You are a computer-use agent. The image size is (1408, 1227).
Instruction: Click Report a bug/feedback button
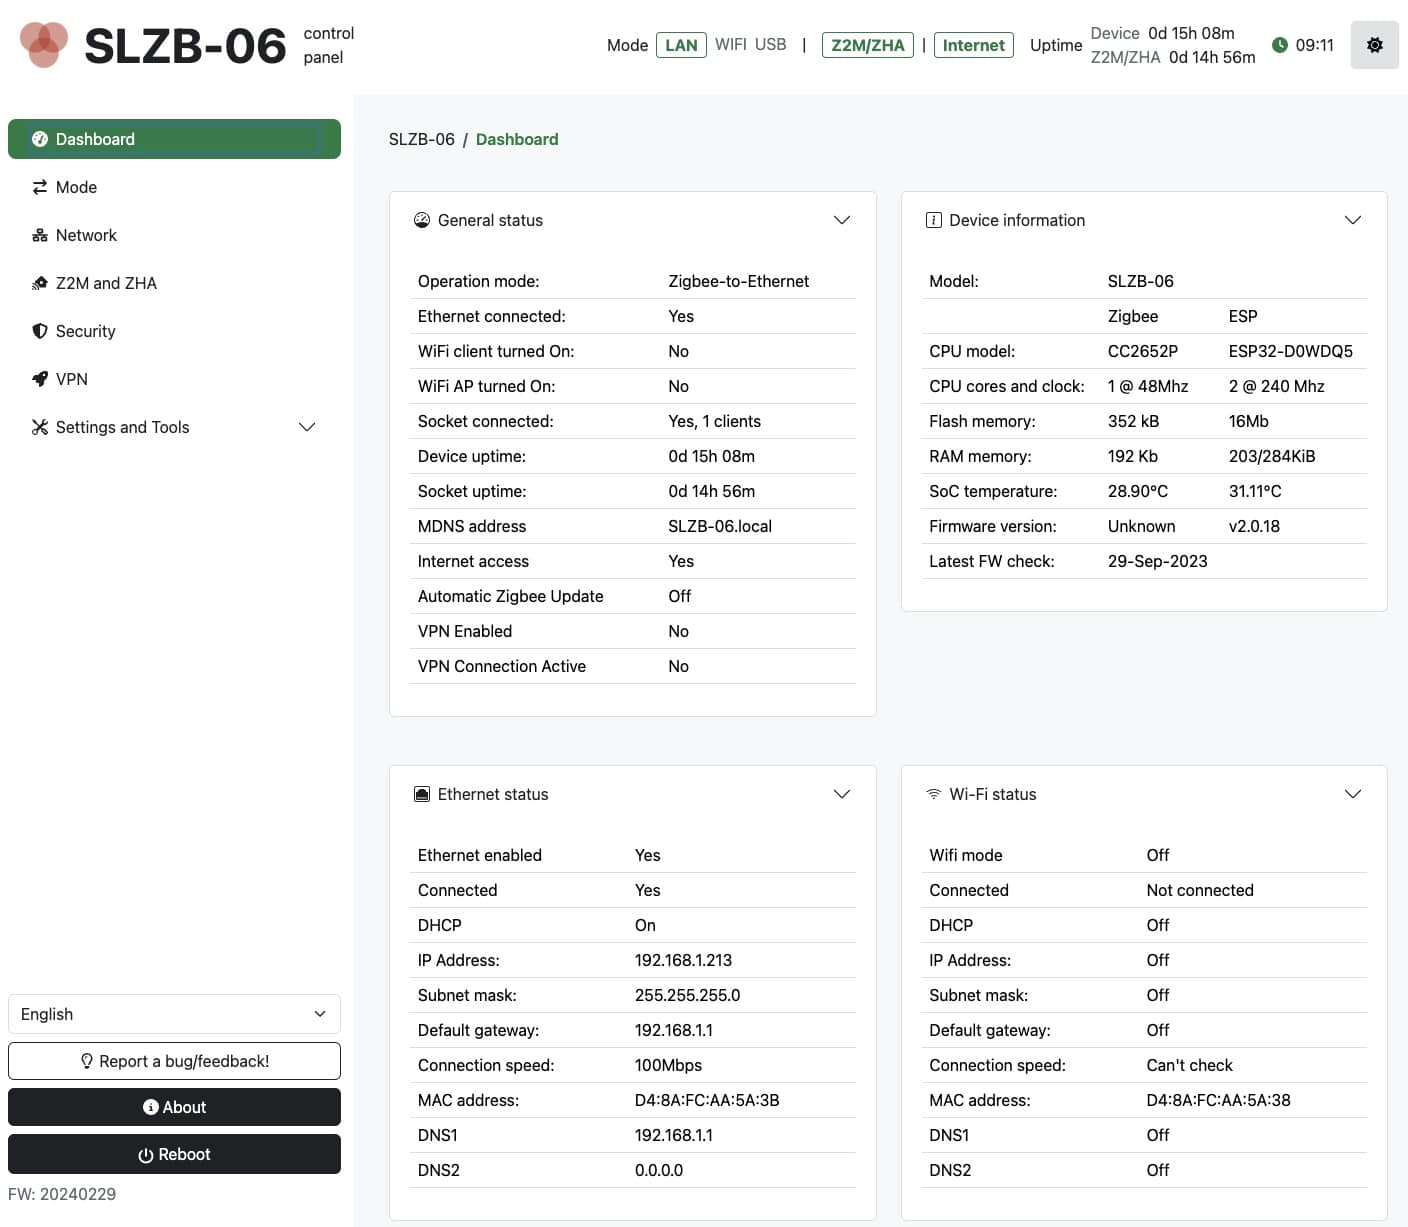pyautogui.click(x=174, y=1061)
